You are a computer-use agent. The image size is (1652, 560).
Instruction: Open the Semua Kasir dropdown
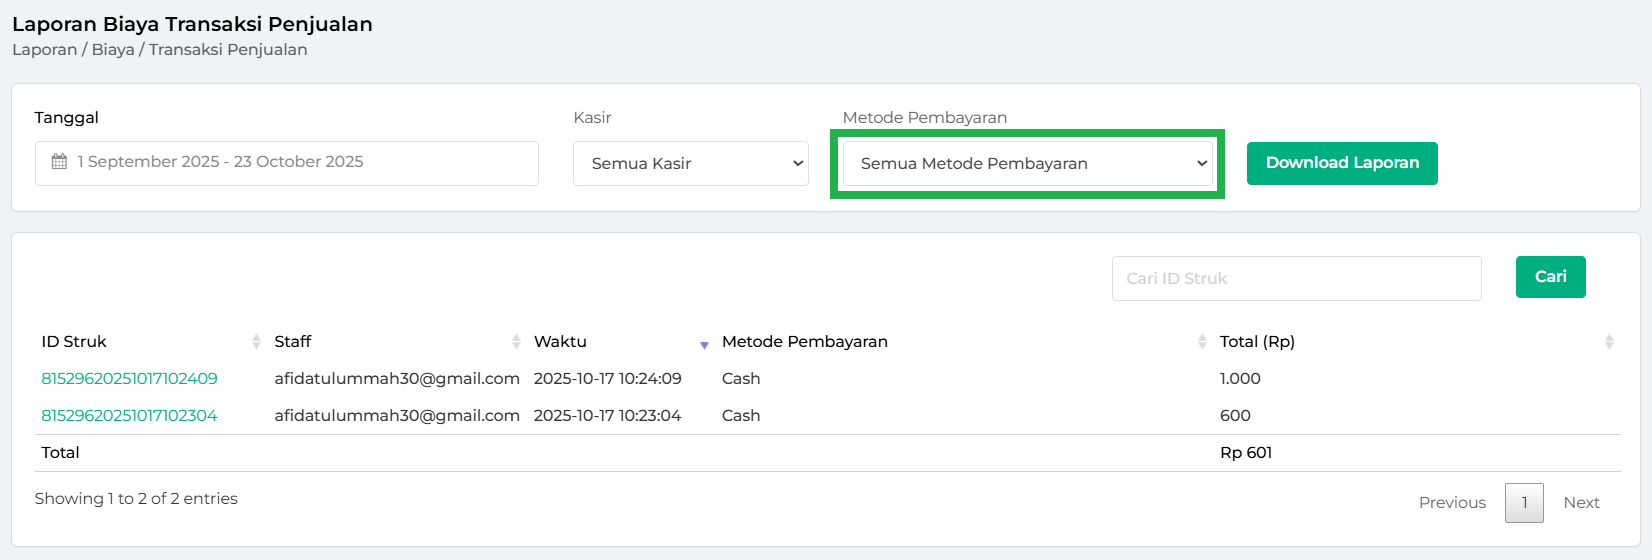pyautogui.click(x=690, y=163)
